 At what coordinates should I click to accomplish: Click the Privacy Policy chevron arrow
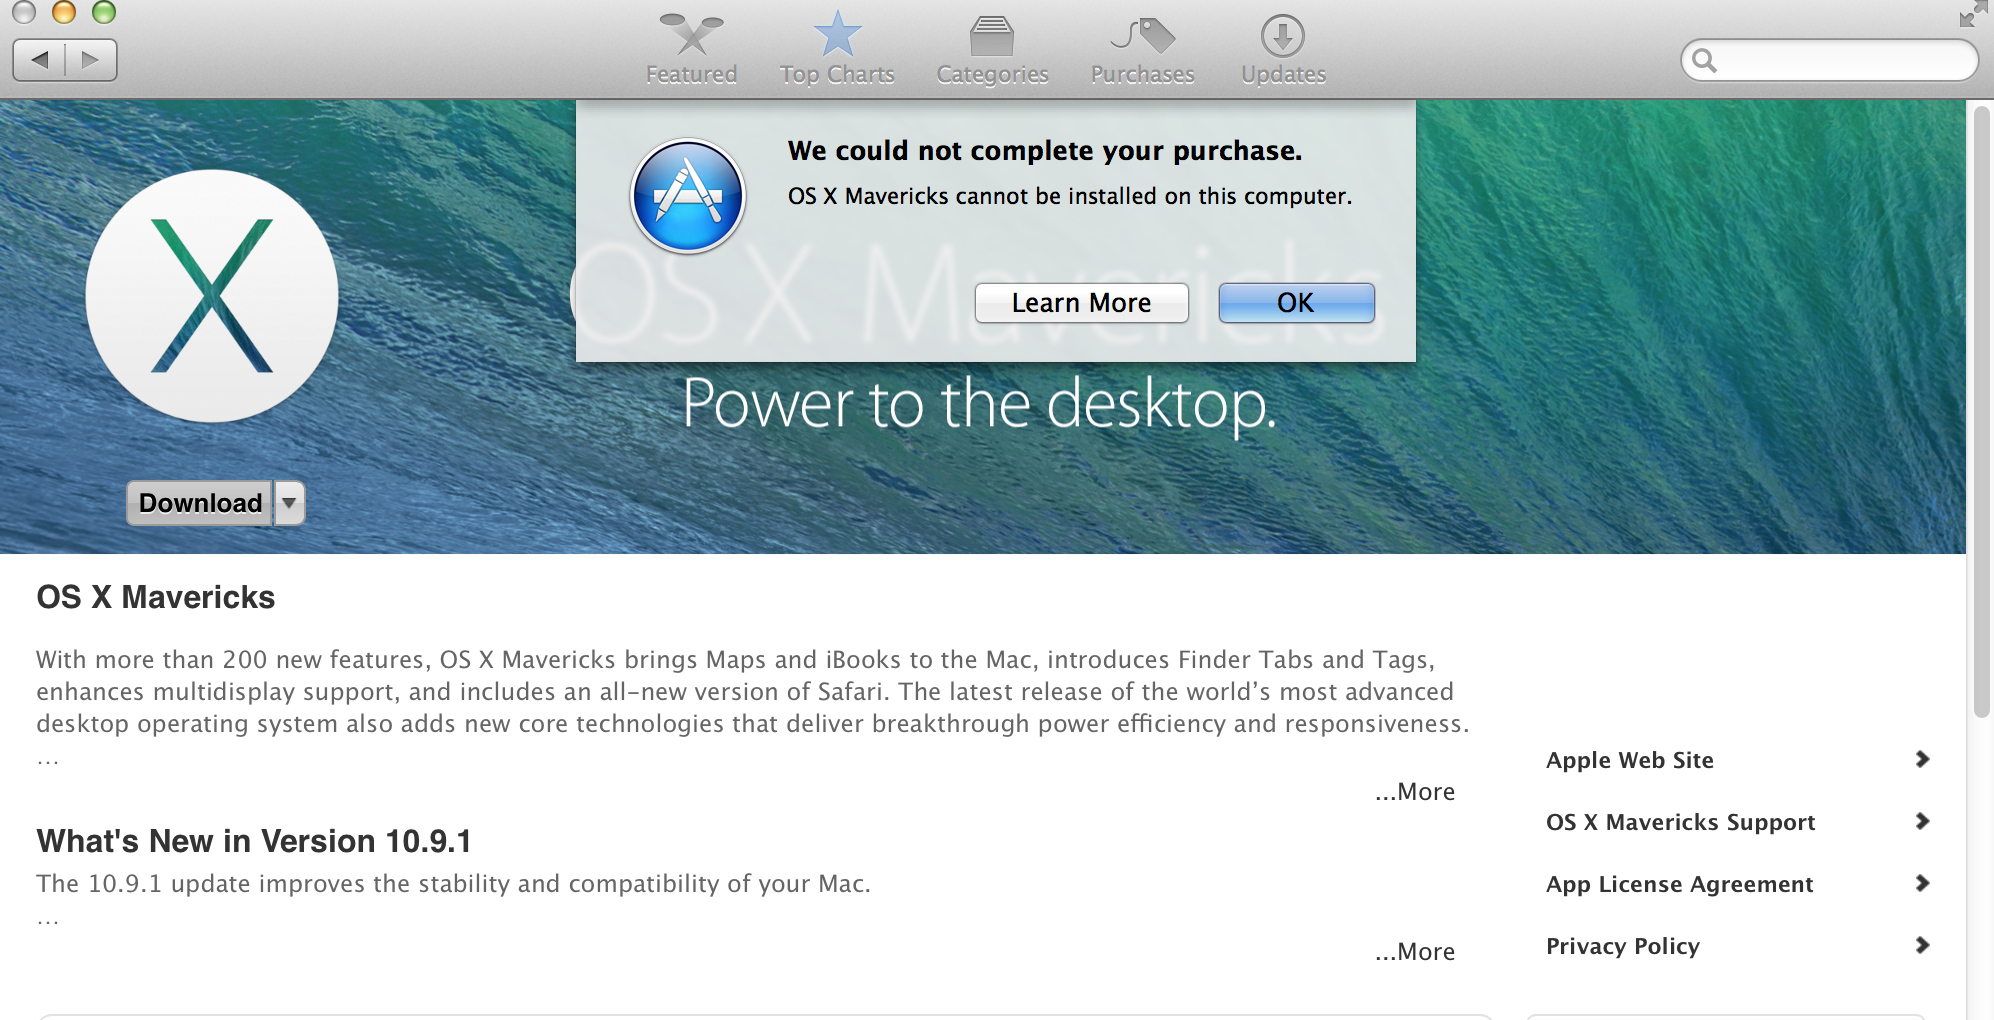click(x=1922, y=945)
